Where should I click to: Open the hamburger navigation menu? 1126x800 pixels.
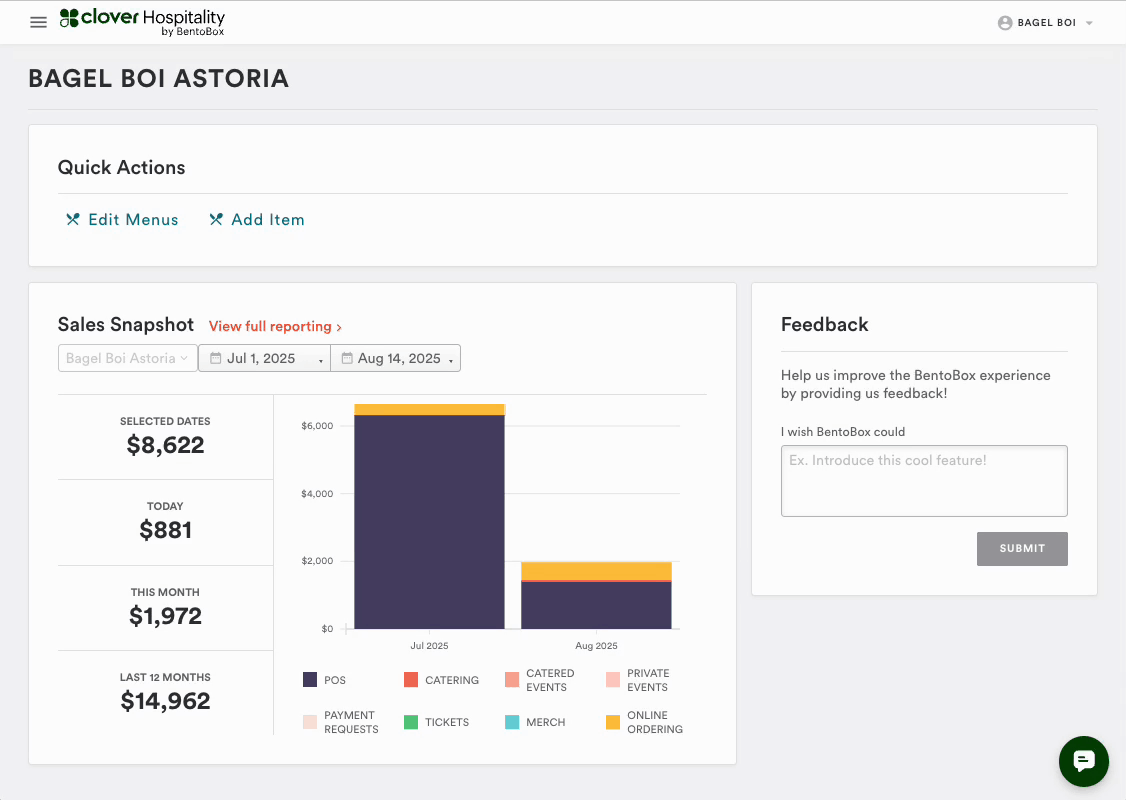(x=38, y=22)
